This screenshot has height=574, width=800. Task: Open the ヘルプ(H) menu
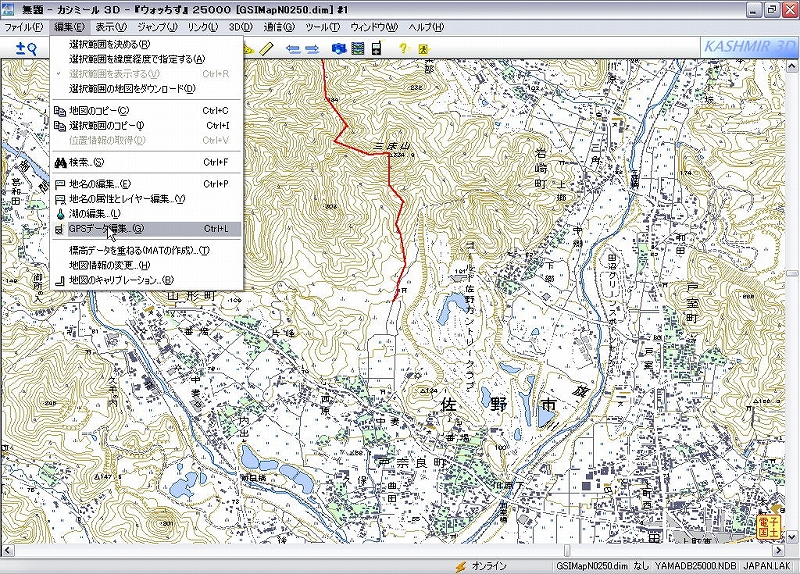click(426, 27)
